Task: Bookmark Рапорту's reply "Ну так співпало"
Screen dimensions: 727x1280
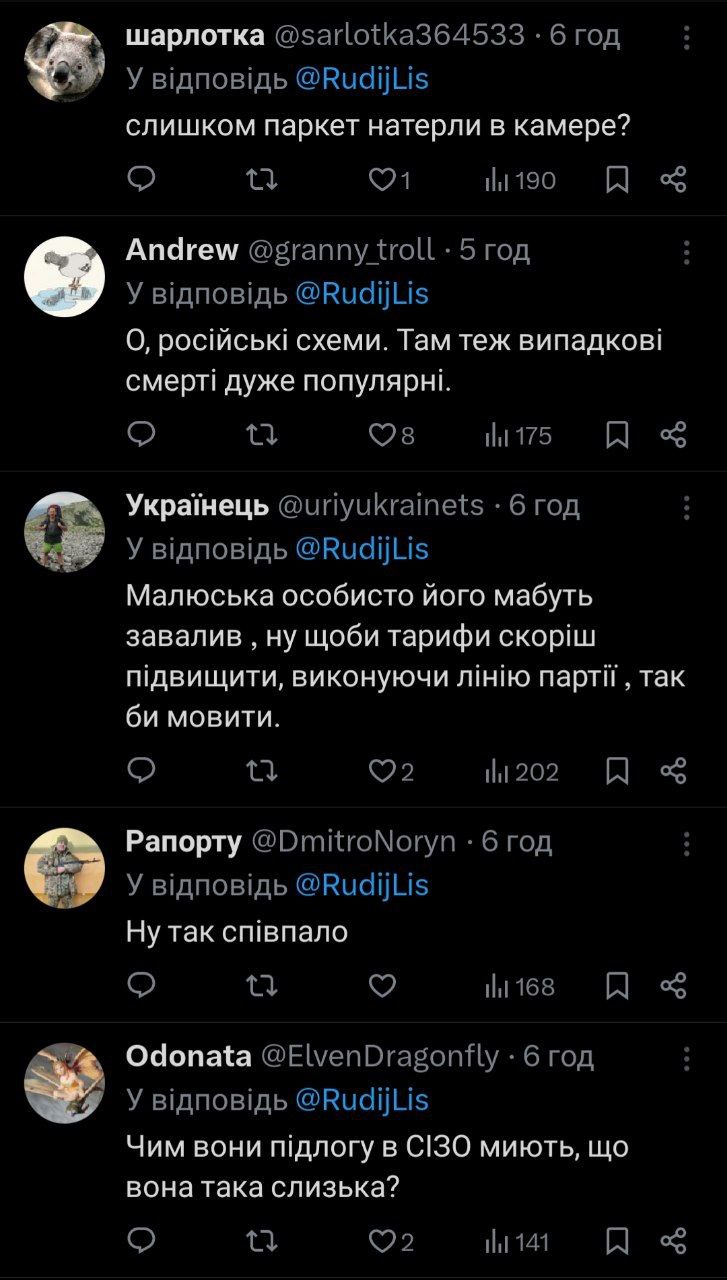Action: [x=618, y=987]
